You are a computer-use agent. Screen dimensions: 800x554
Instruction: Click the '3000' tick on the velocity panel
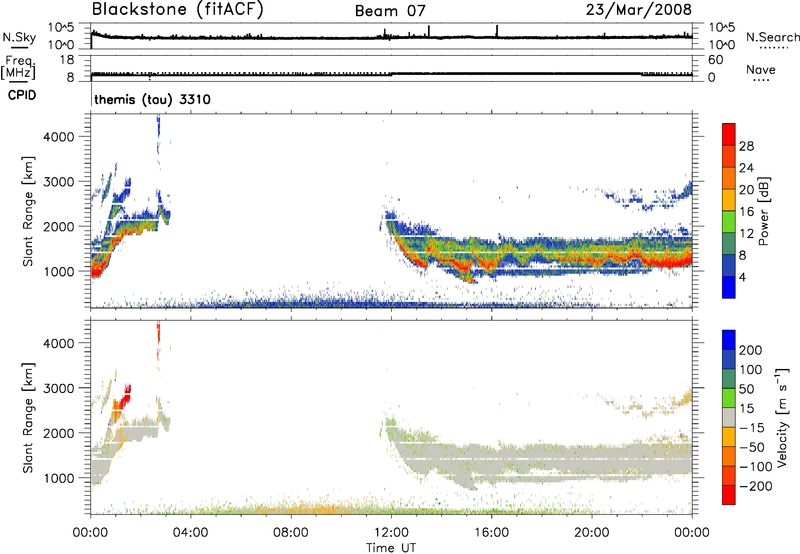[x=59, y=388]
